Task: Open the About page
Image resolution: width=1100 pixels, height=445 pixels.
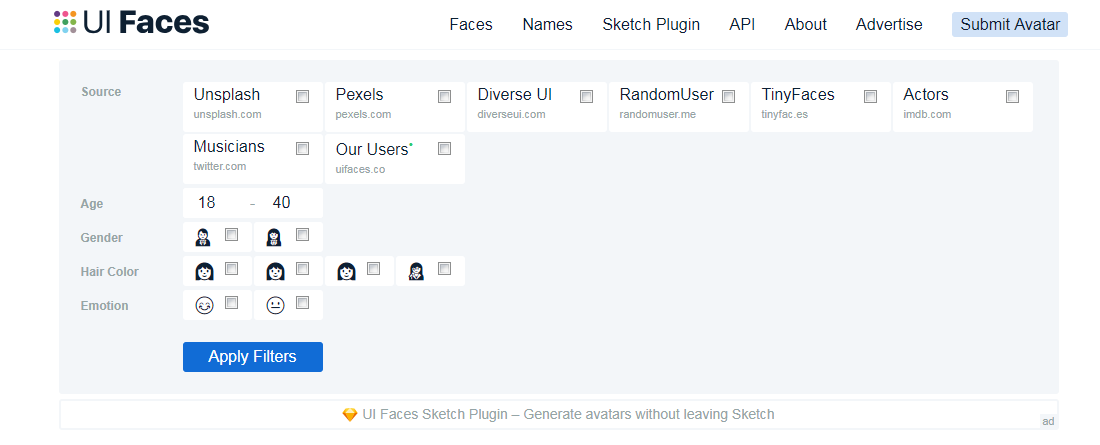Action: 805,25
